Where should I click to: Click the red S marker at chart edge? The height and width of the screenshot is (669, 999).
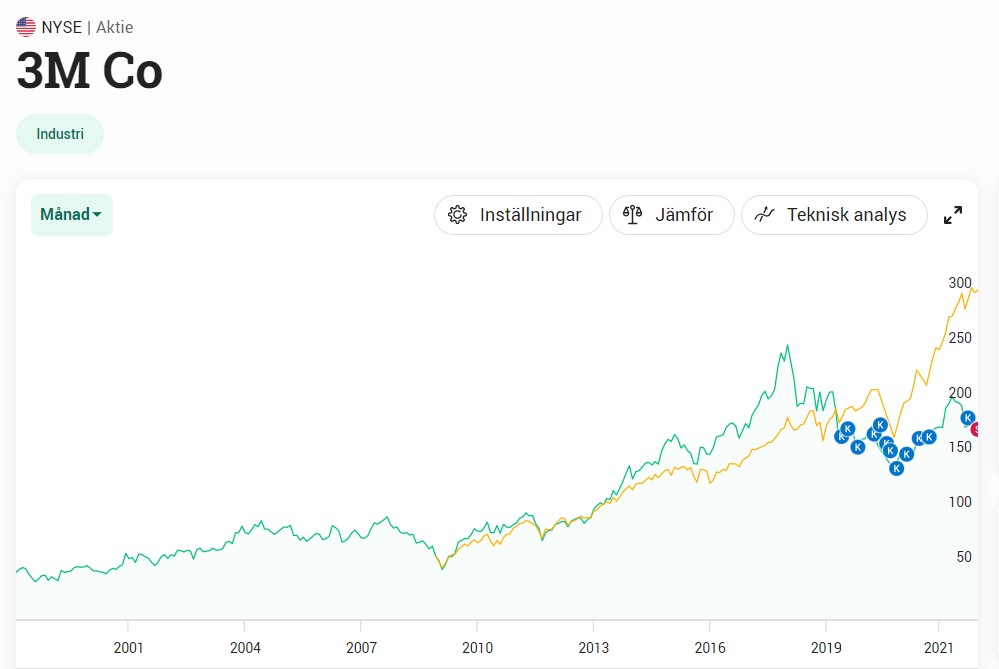975,429
